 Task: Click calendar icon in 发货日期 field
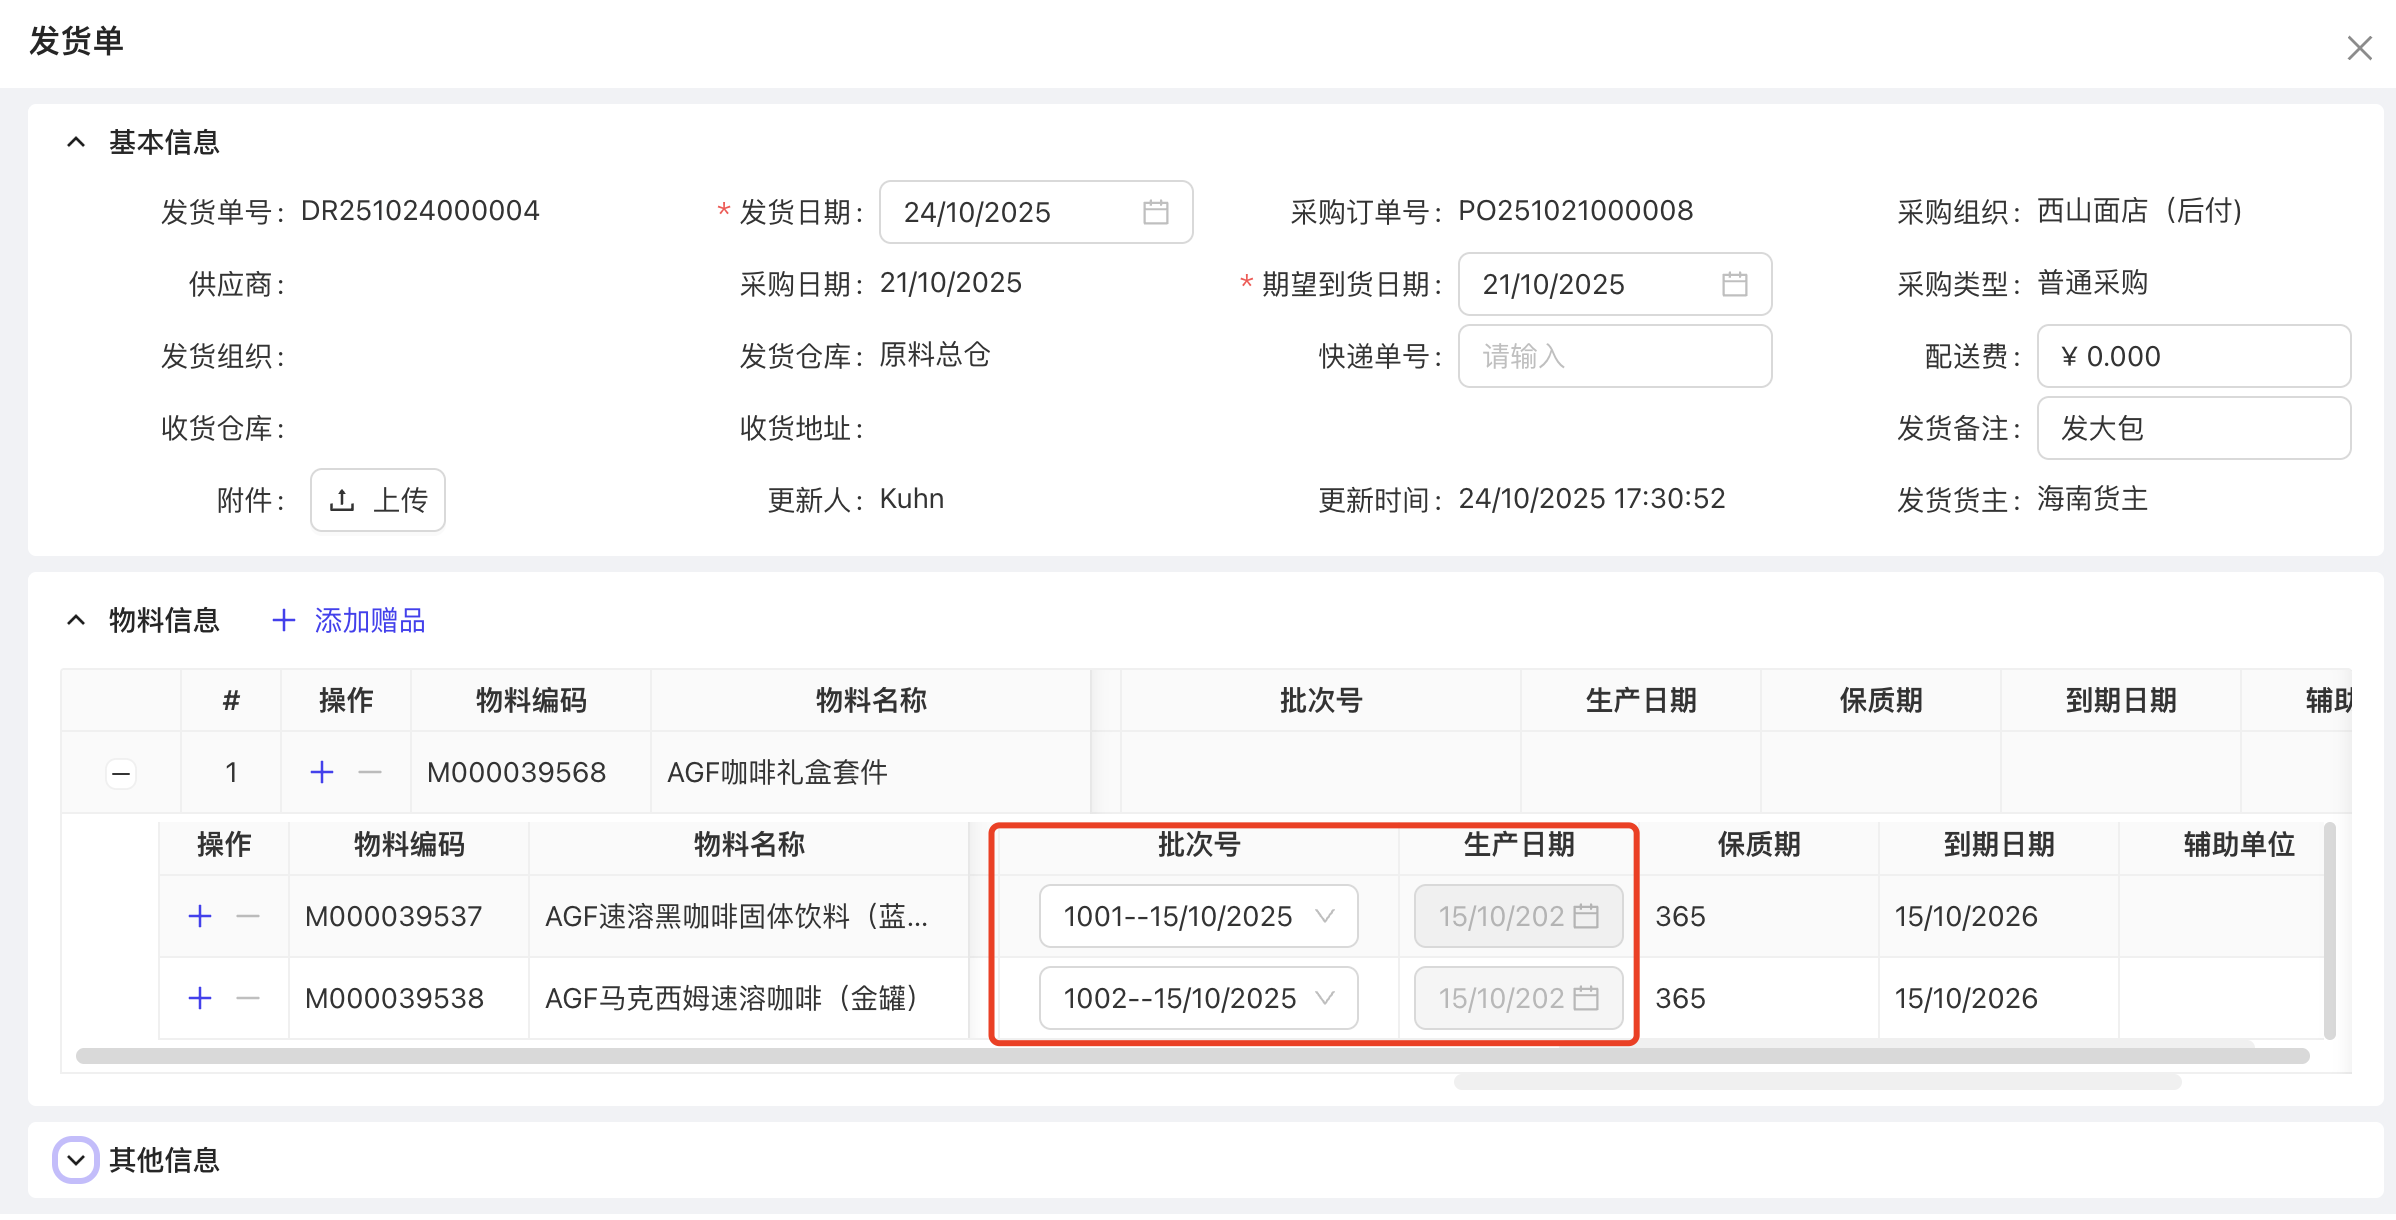[x=1155, y=212]
